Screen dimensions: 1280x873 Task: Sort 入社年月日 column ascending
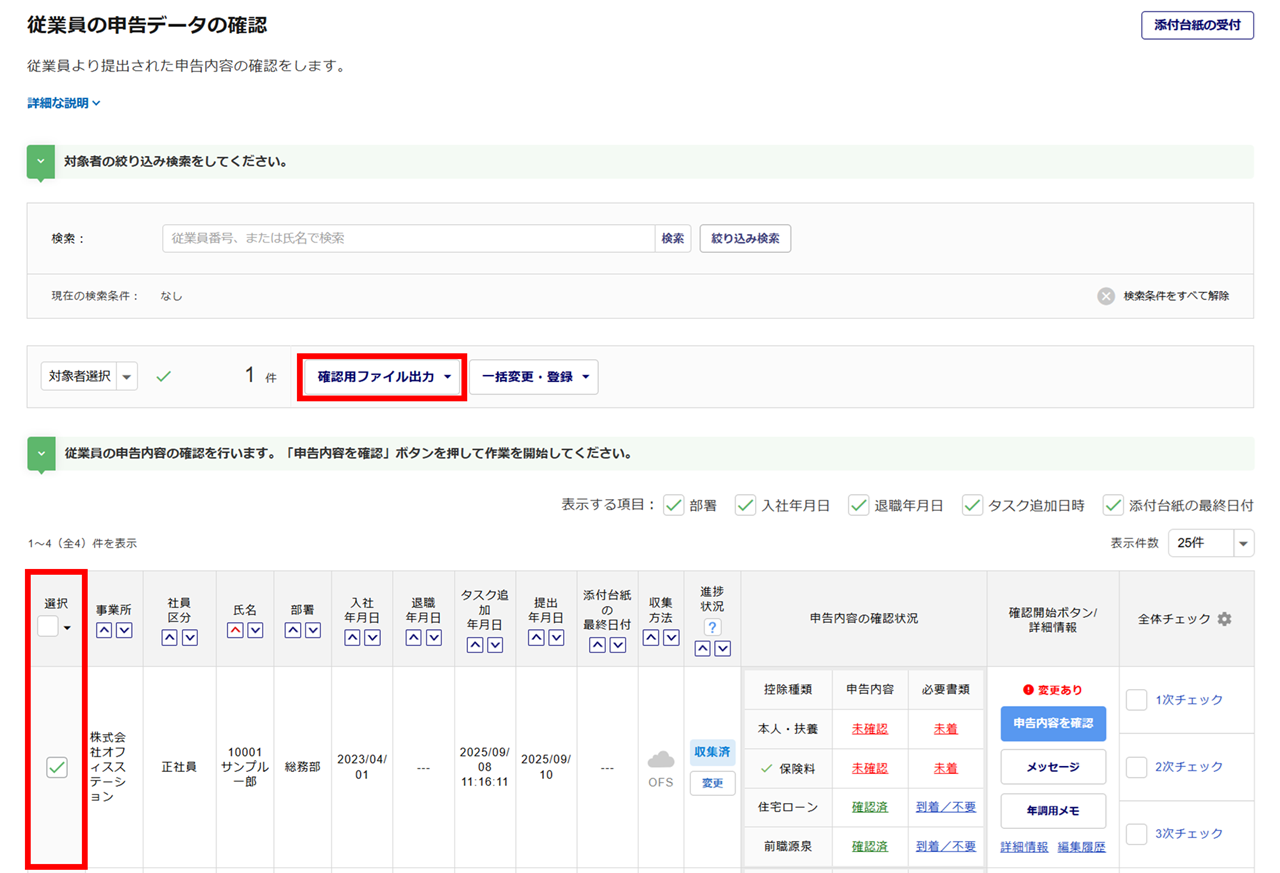(x=352, y=637)
